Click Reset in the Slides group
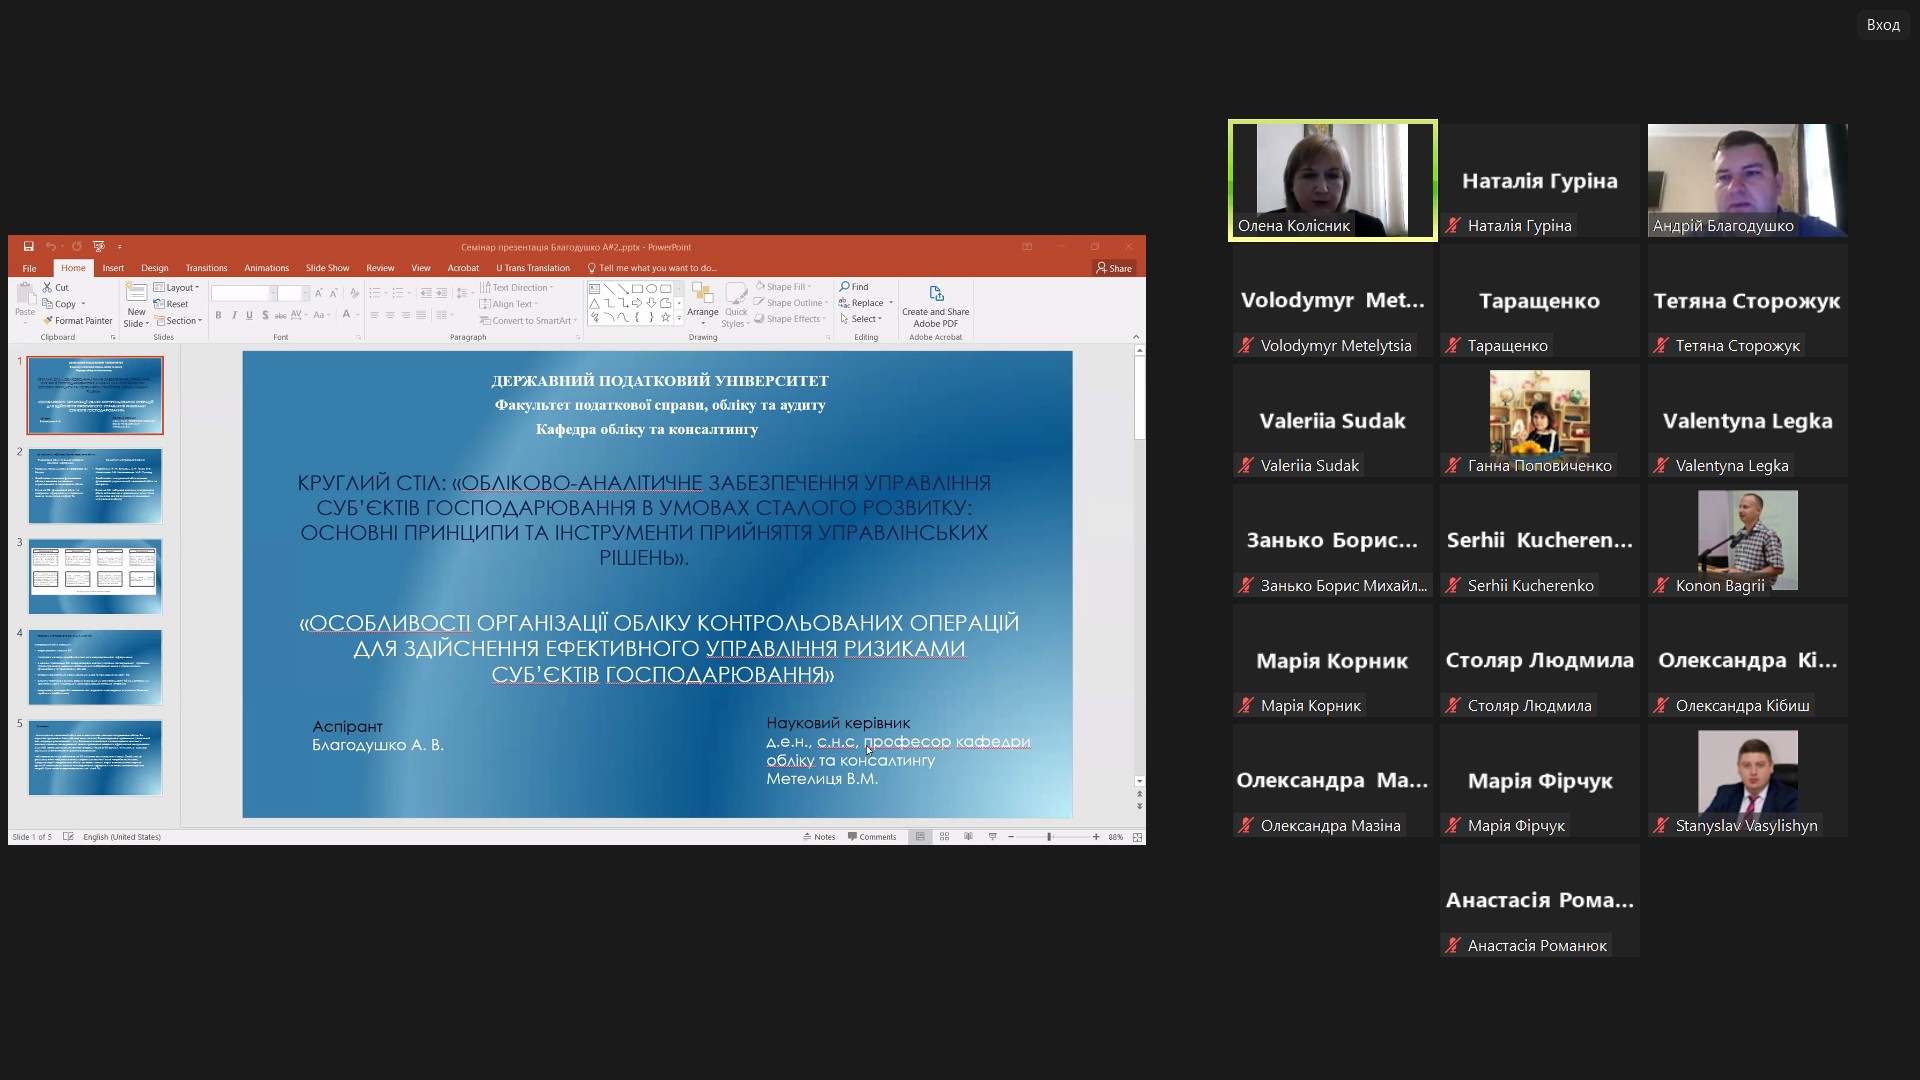 (x=171, y=304)
